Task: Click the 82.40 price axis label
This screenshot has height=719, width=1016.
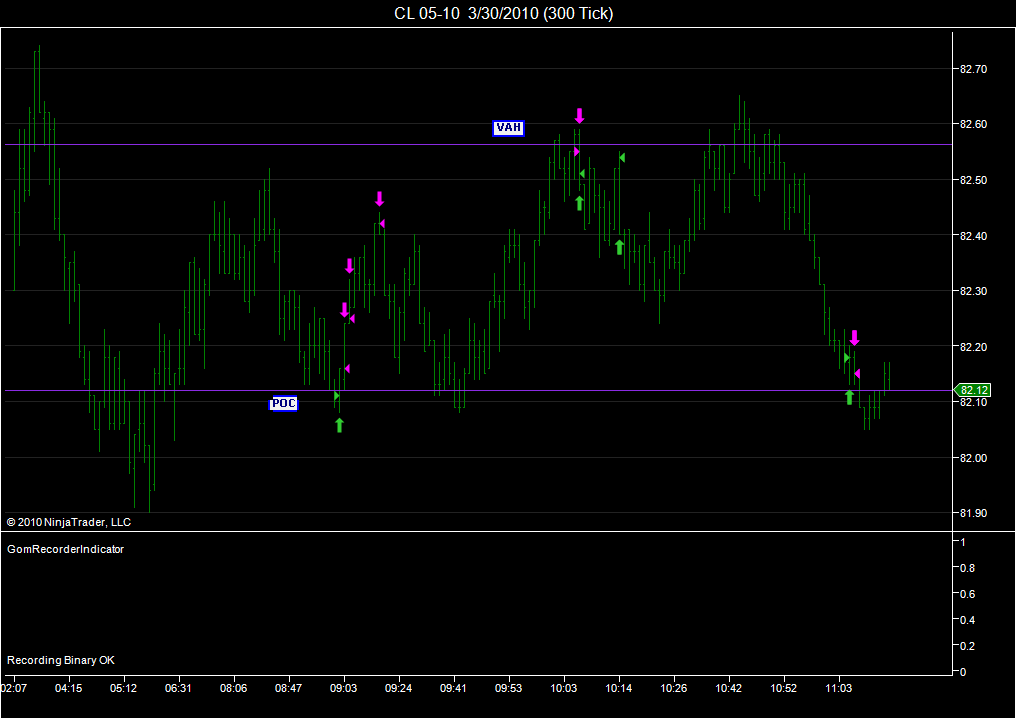Action: click(x=973, y=236)
